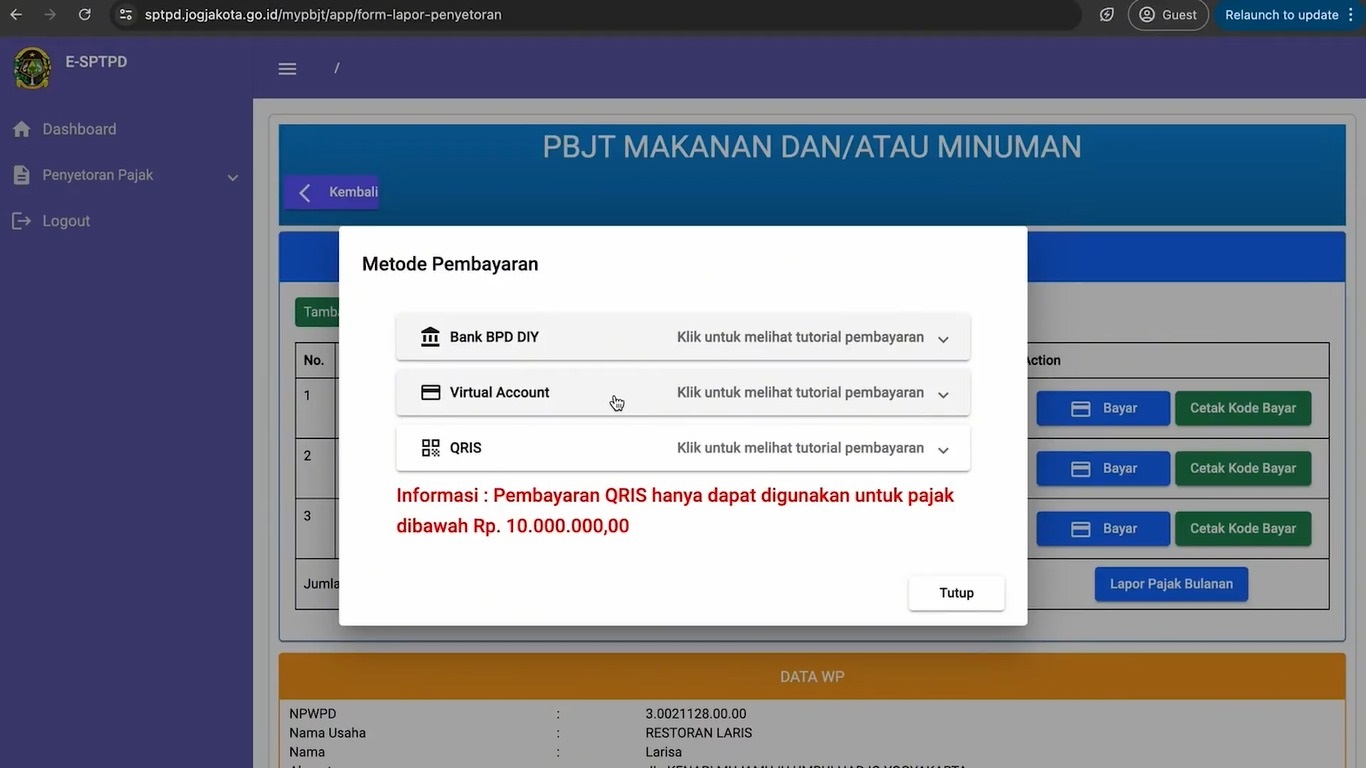
Task: Expand QRIS payment tutorial
Action: coord(683,448)
